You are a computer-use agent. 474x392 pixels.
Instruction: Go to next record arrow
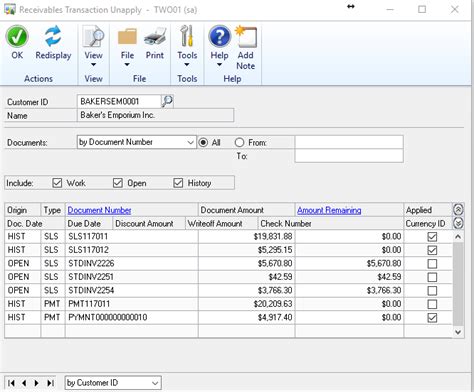tap(37, 383)
